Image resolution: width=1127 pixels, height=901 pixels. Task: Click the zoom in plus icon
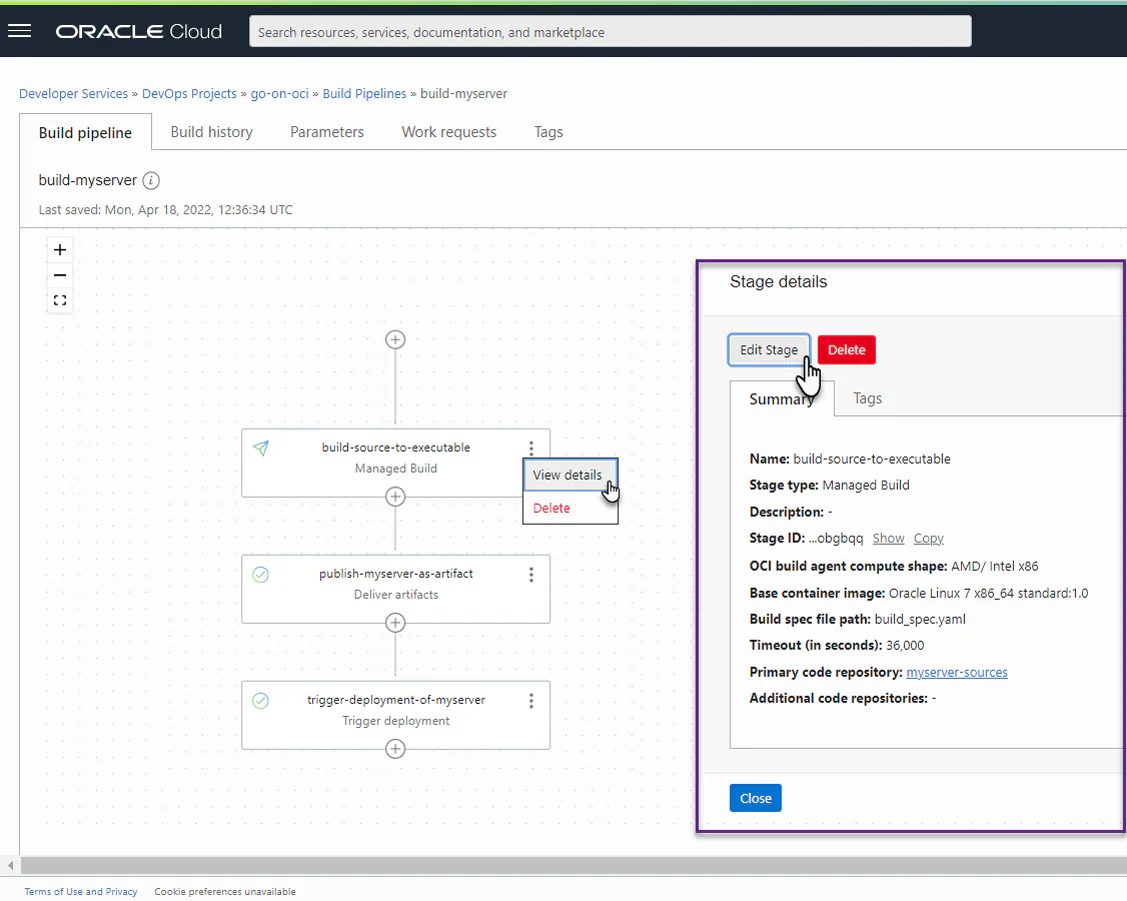[x=60, y=250]
